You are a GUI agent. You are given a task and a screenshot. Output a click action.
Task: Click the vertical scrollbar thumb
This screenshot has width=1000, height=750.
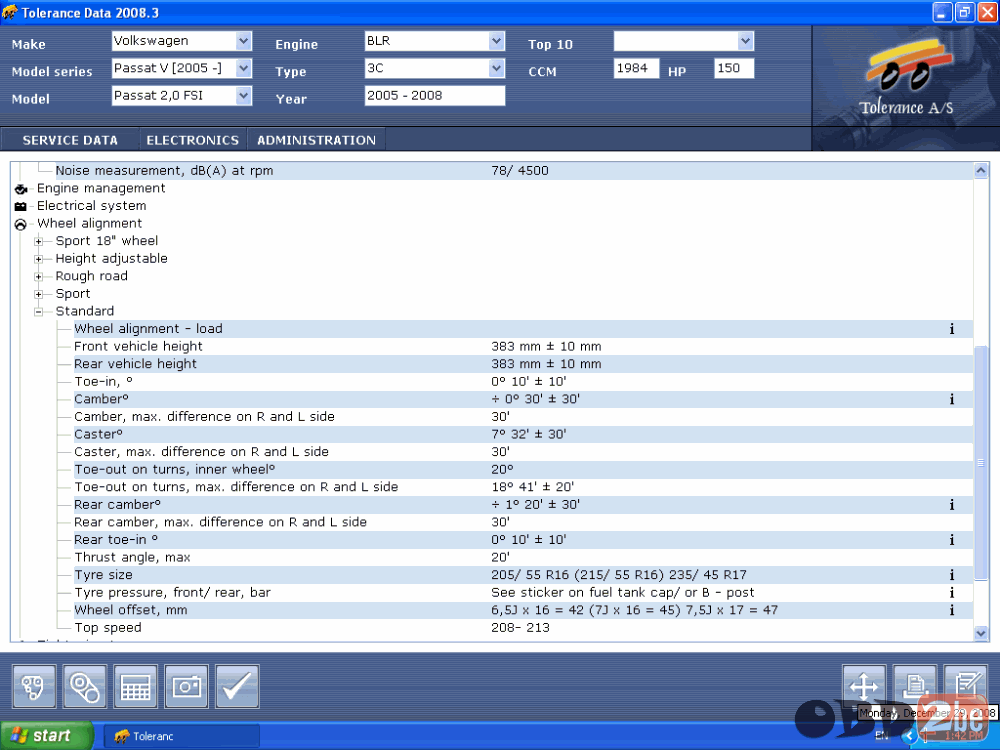pyautogui.click(x=981, y=463)
